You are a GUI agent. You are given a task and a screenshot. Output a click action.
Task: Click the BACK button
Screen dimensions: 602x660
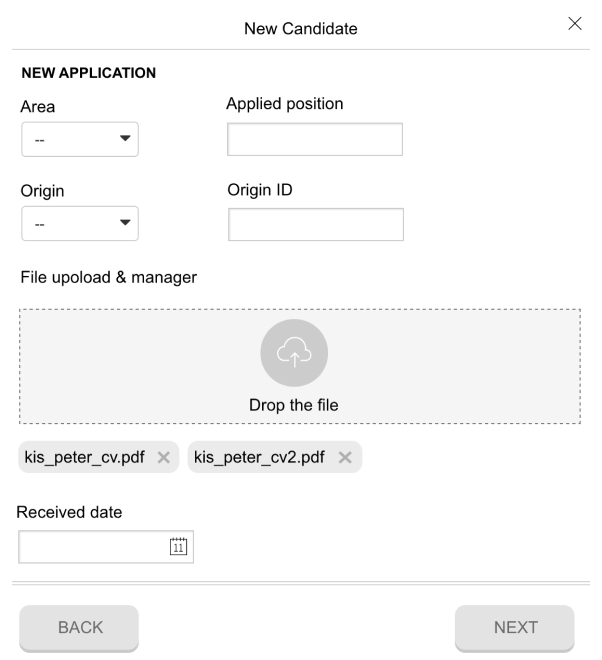[x=79, y=628]
